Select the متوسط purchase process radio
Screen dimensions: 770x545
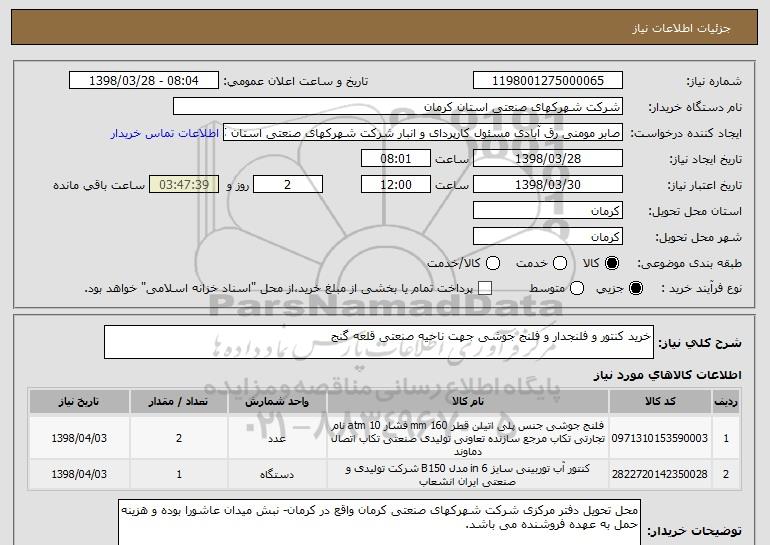click(x=577, y=289)
